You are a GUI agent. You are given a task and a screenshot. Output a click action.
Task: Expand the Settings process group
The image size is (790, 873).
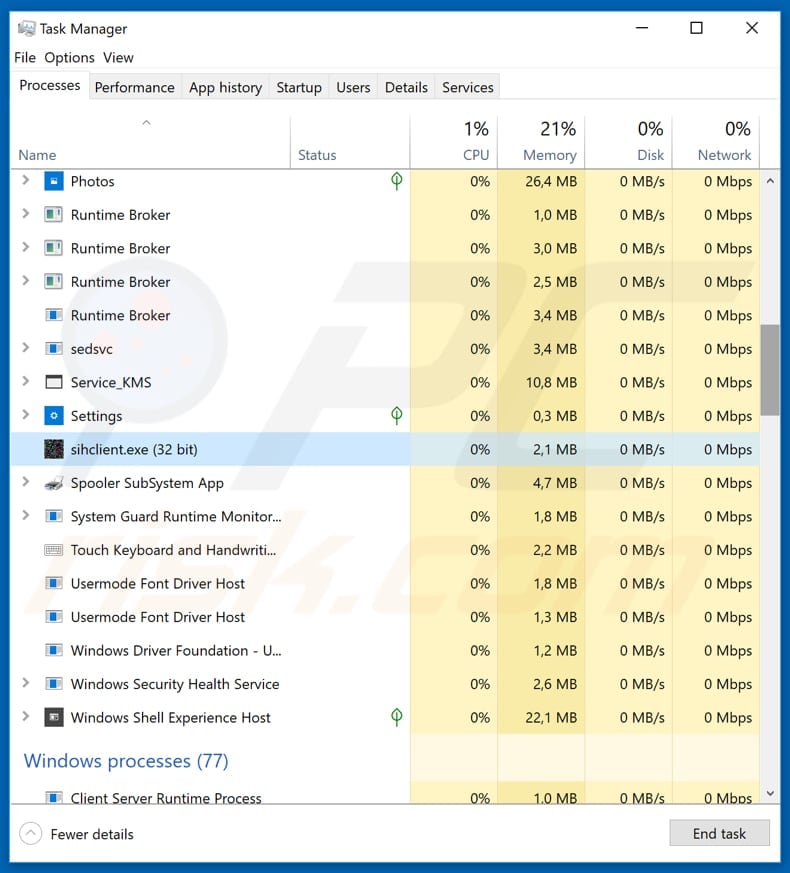tap(25, 415)
